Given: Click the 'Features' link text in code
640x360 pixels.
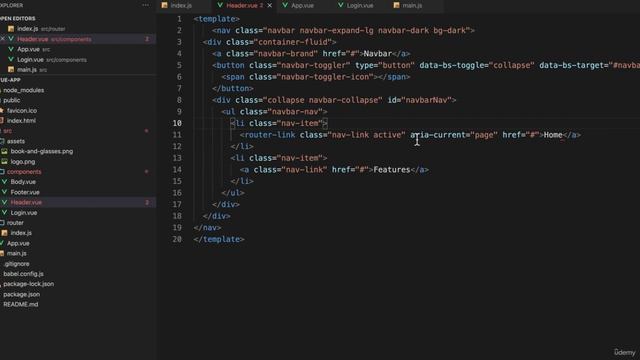Looking at the screenshot, I should [x=392, y=170].
